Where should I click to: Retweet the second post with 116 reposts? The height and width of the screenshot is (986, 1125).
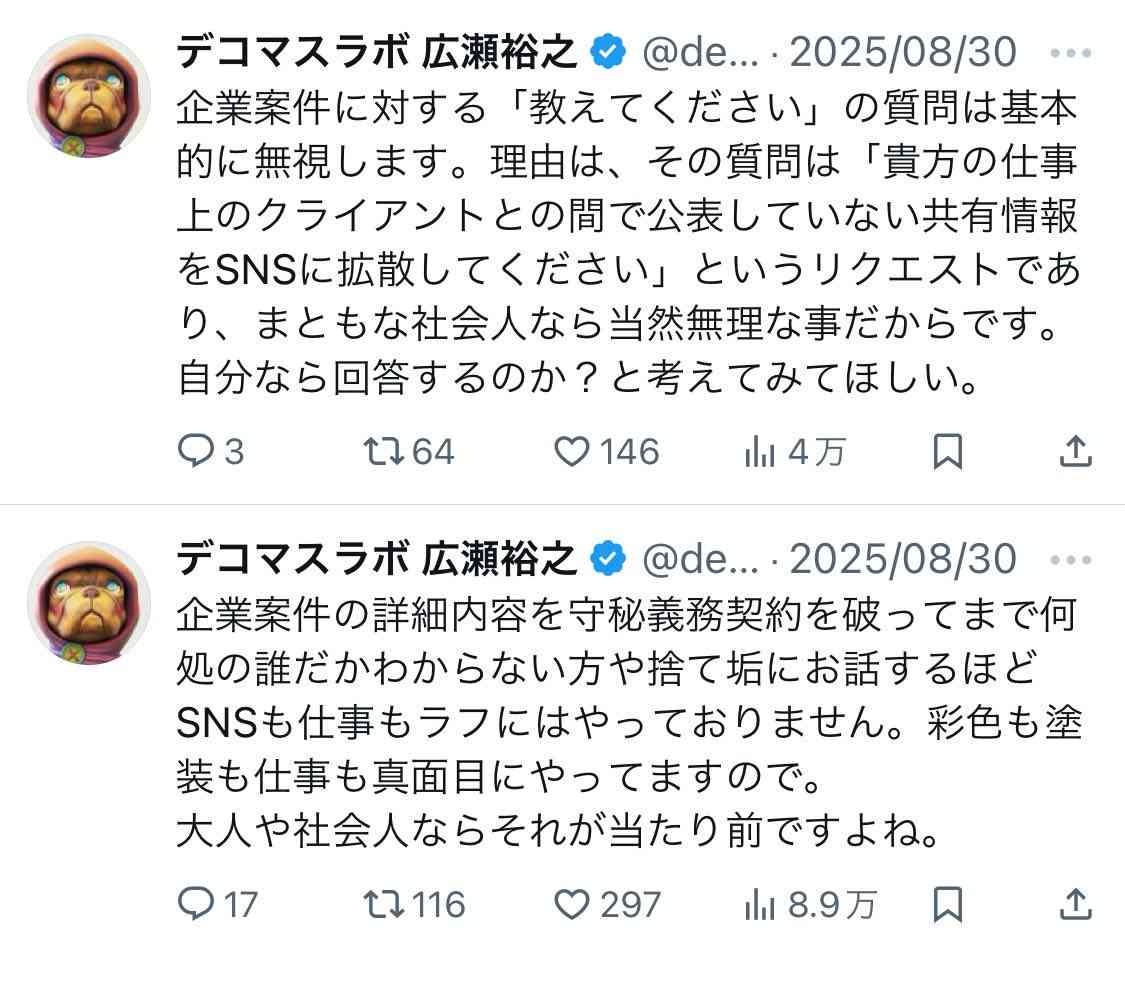tap(383, 905)
